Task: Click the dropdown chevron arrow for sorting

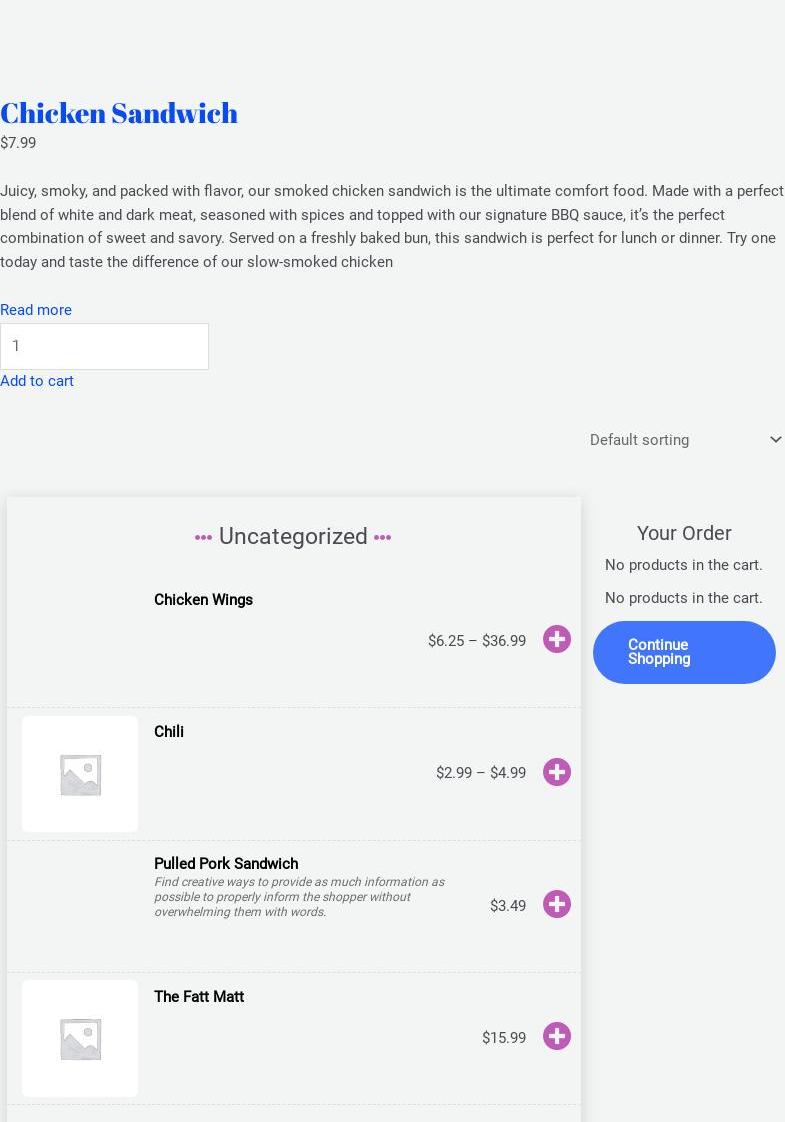Action: [775, 440]
